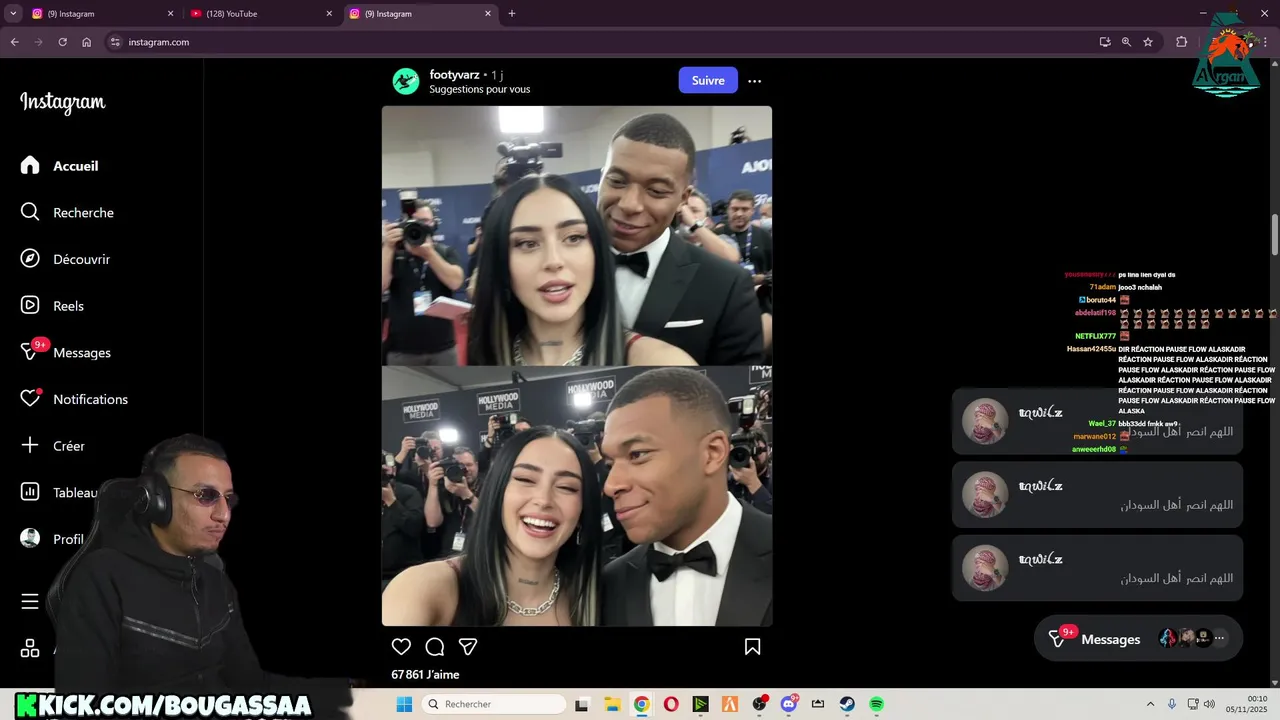
Task: Follow footyvarz with the Suivre button
Action: 708,80
